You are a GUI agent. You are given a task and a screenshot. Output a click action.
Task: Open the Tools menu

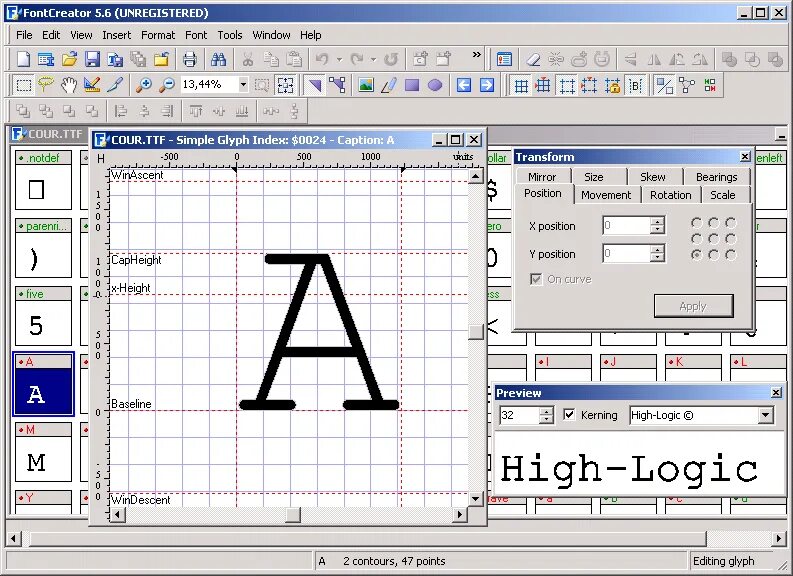tap(230, 35)
